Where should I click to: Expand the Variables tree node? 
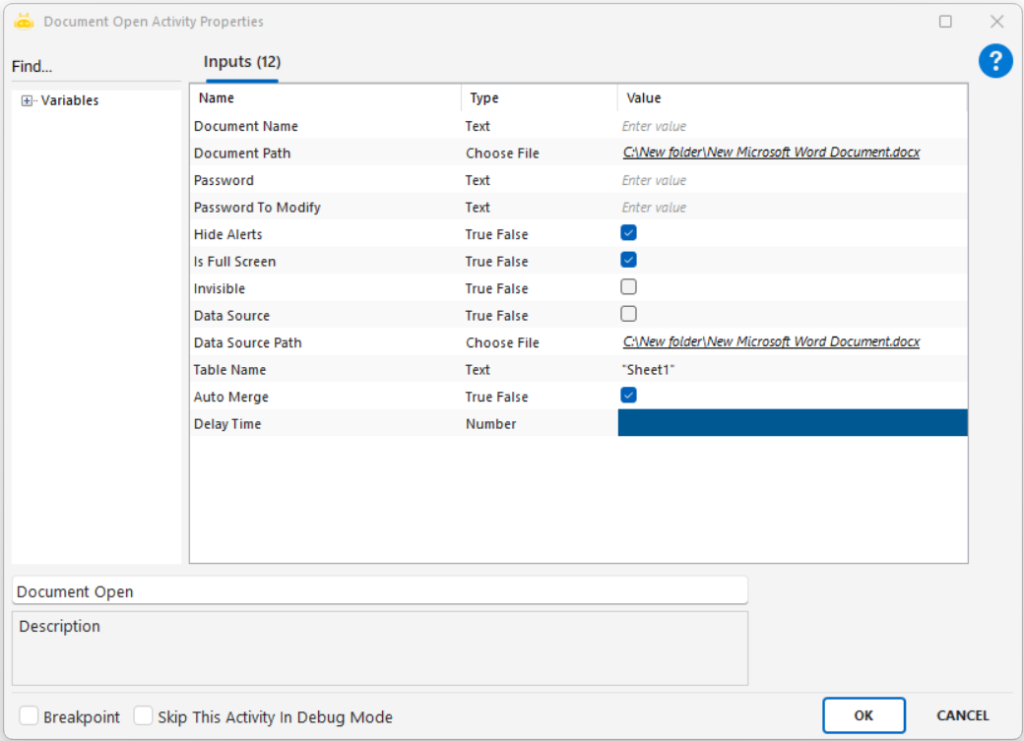click(27, 101)
